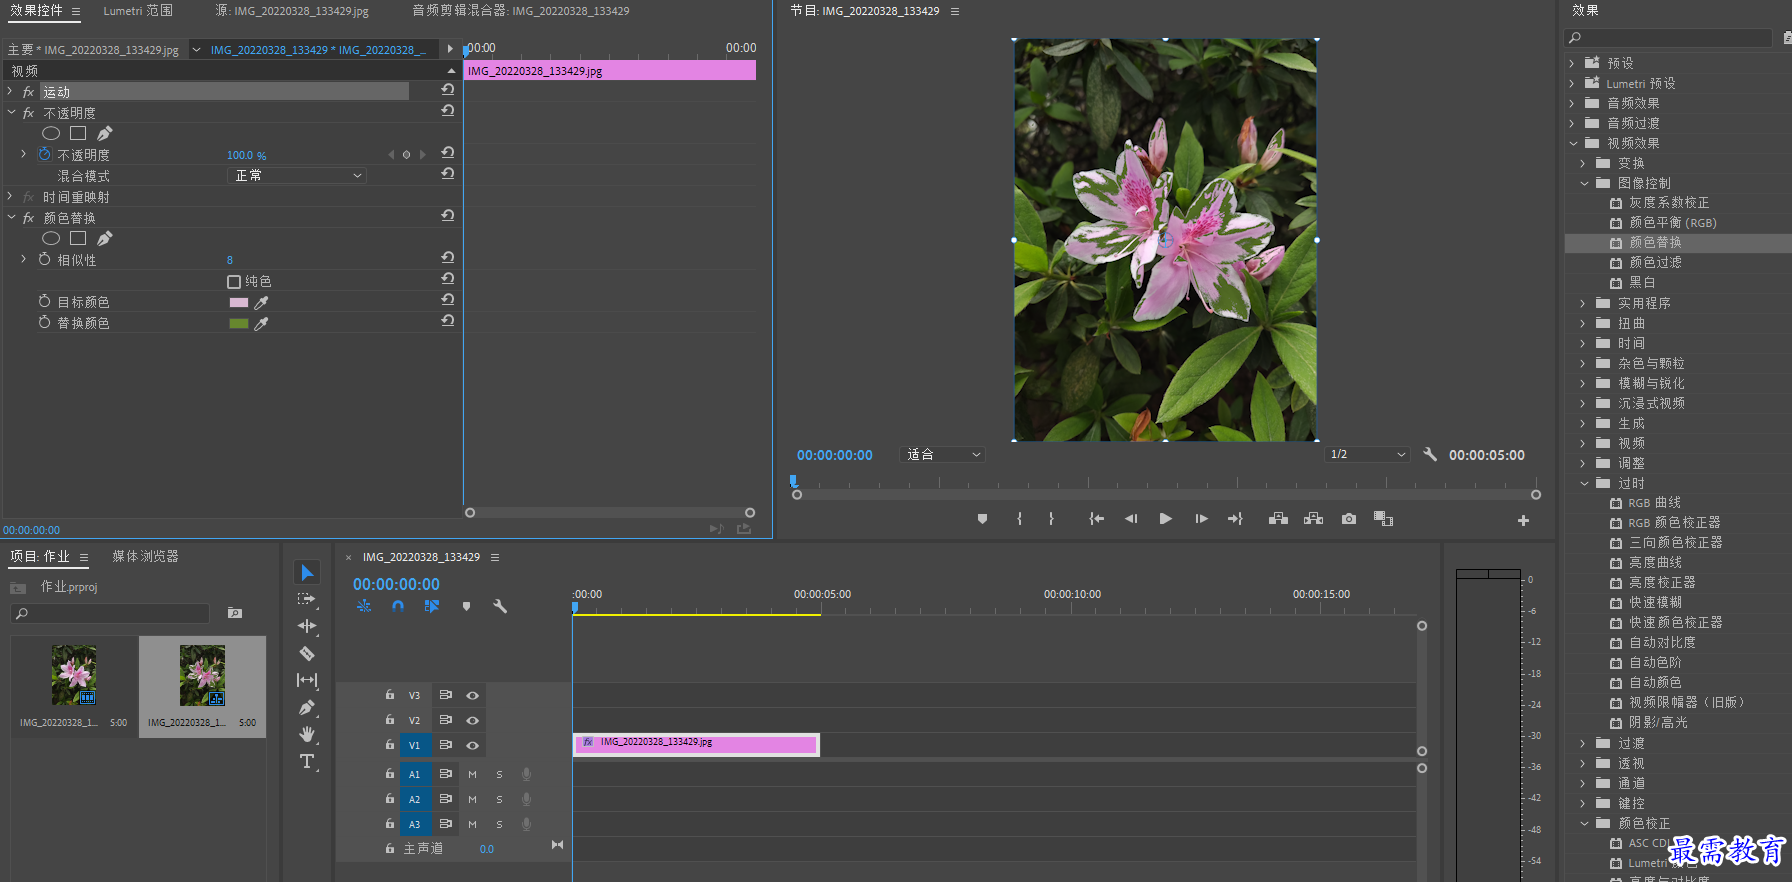Open the zoom level Fit dropdown
The height and width of the screenshot is (882, 1792).
coord(943,455)
